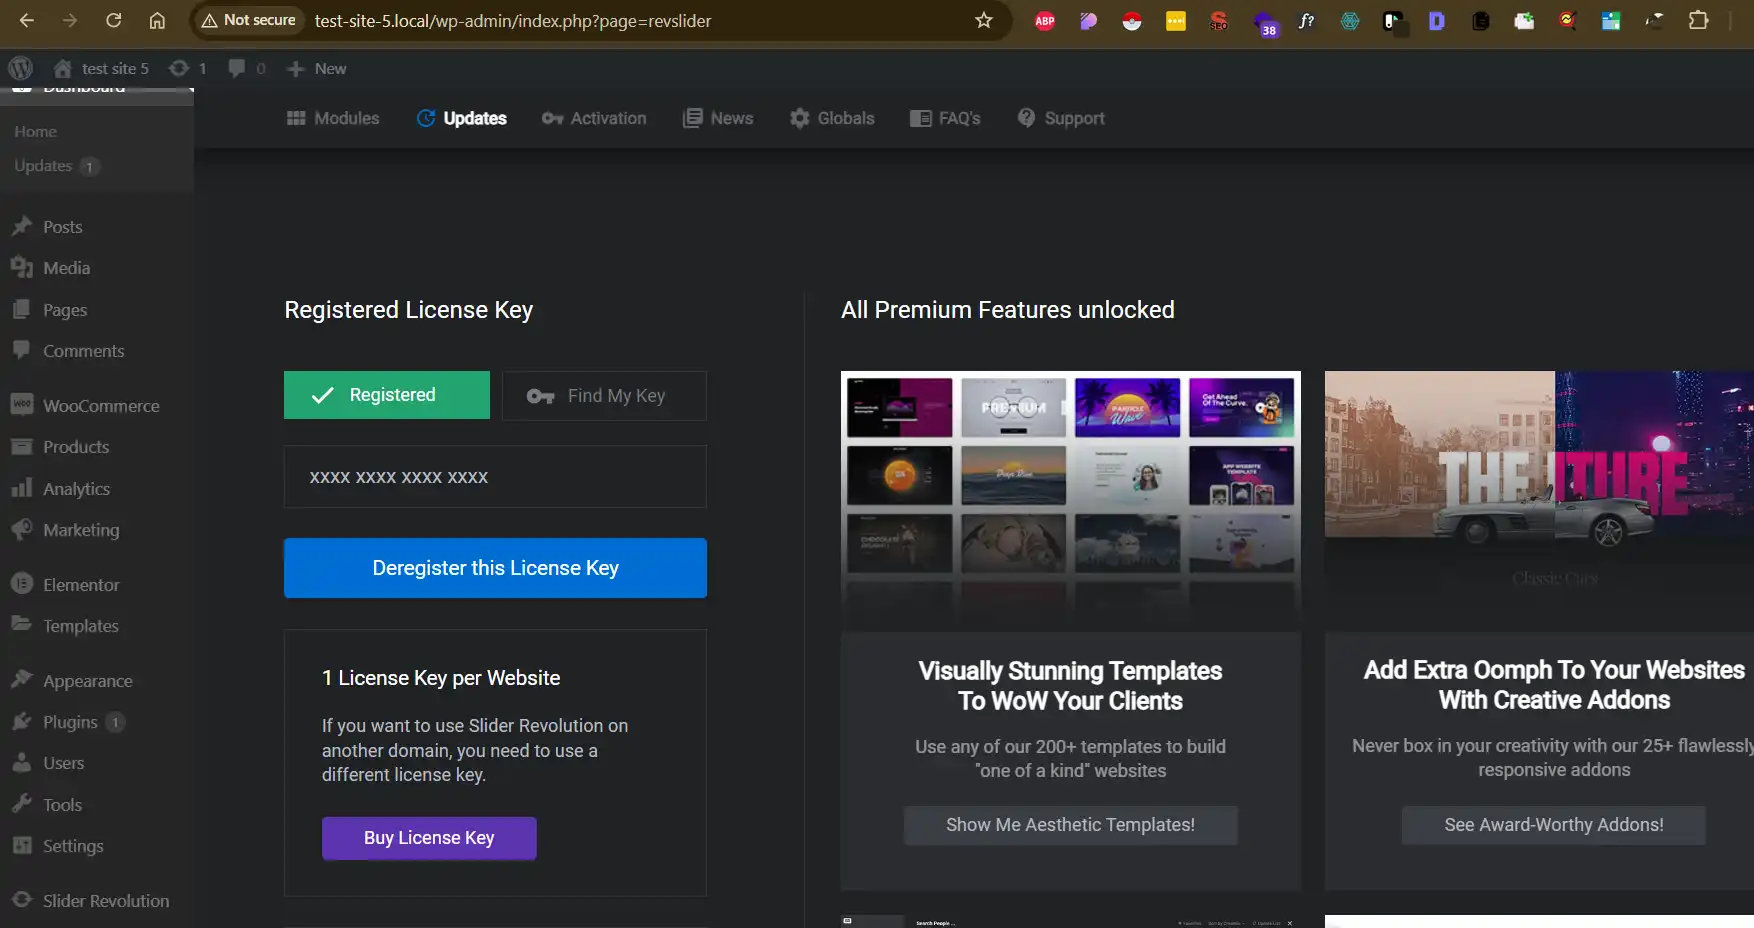Image resolution: width=1754 pixels, height=928 pixels.
Task: Bookmark this page with the star icon
Action: point(984,20)
